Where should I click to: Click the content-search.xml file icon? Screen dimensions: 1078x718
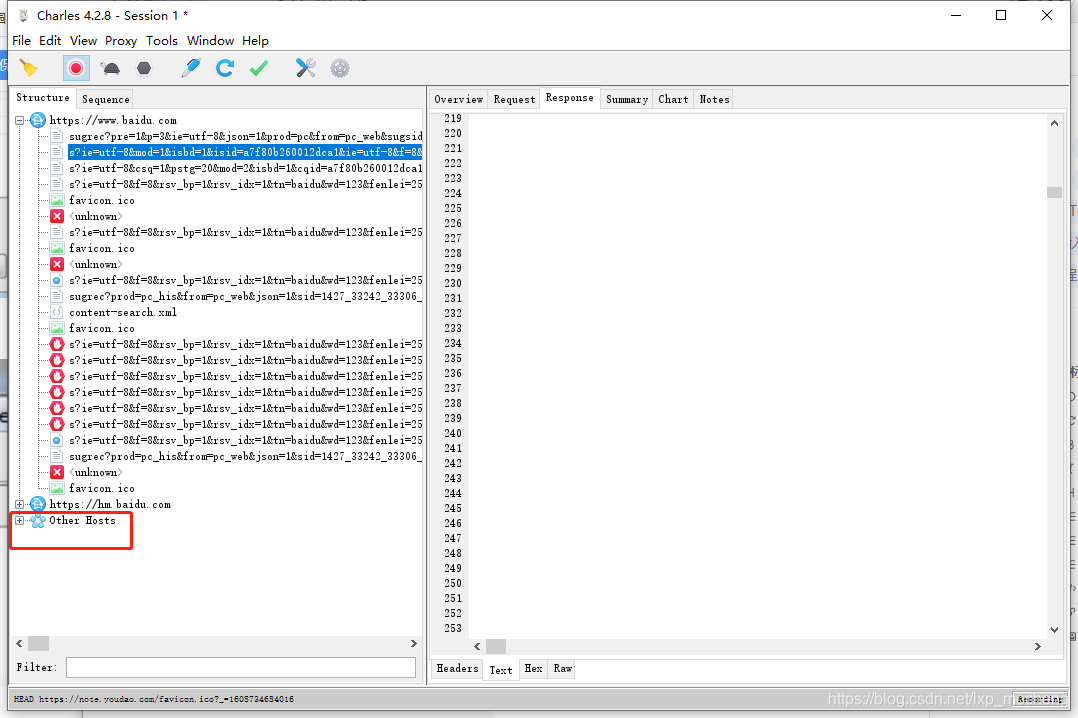click(x=57, y=312)
